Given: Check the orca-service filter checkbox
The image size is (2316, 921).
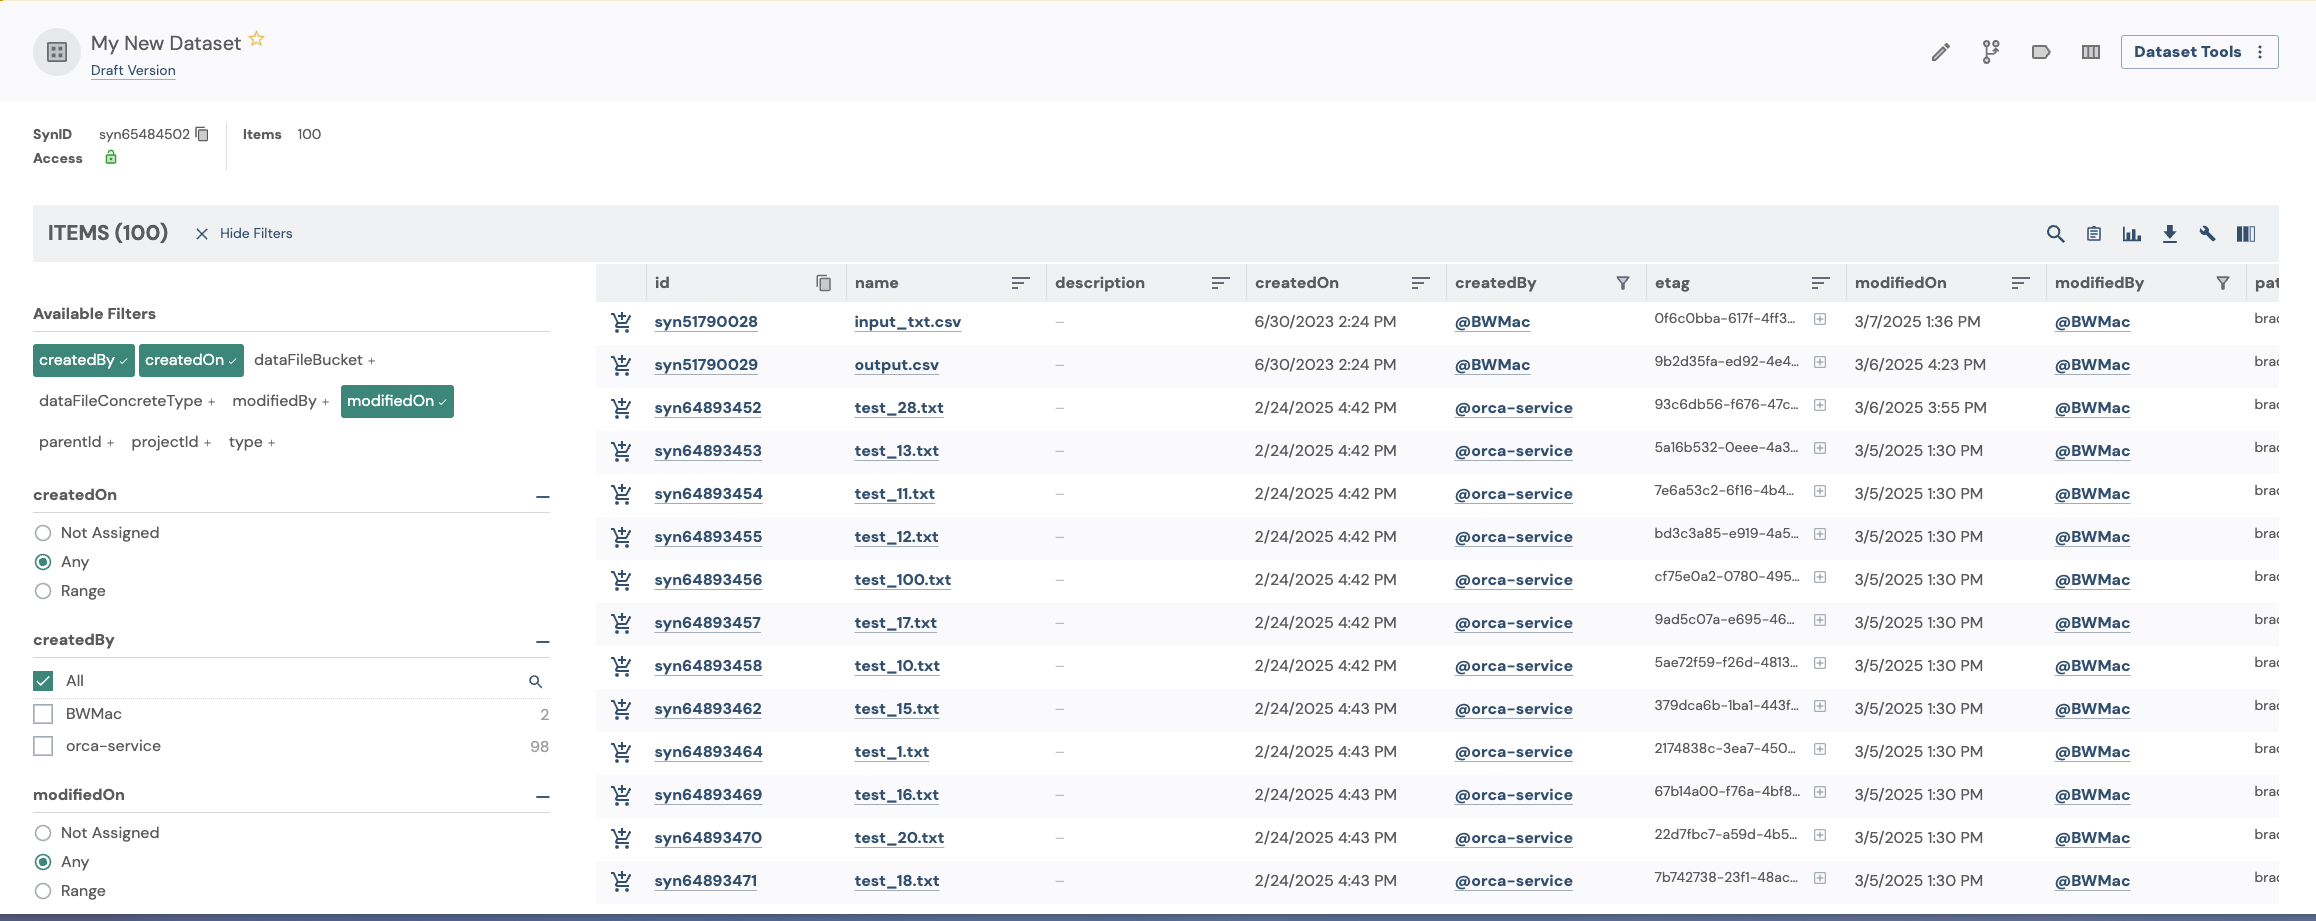Looking at the screenshot, I should pyautogui.click(x=43, y=745).
